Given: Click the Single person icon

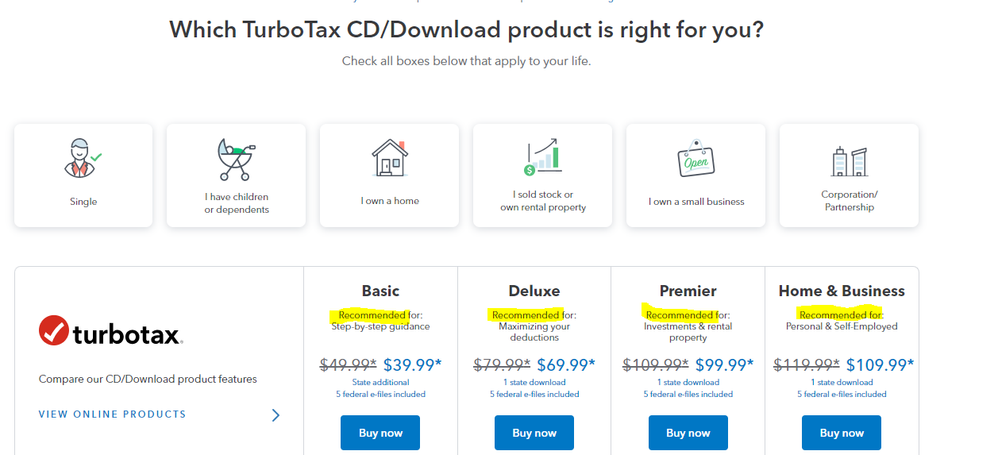Looking at the screenshot, I should coord(83,157).
